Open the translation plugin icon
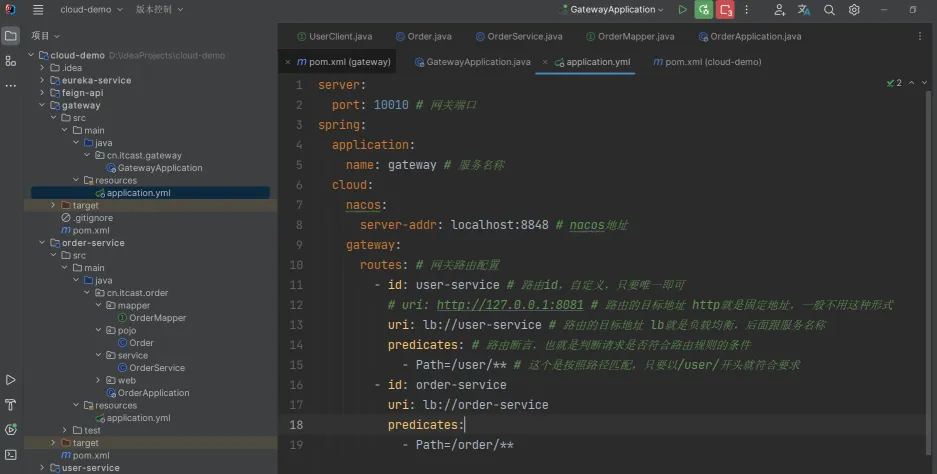This screenshot has width=937, height=474. (804, 10)
